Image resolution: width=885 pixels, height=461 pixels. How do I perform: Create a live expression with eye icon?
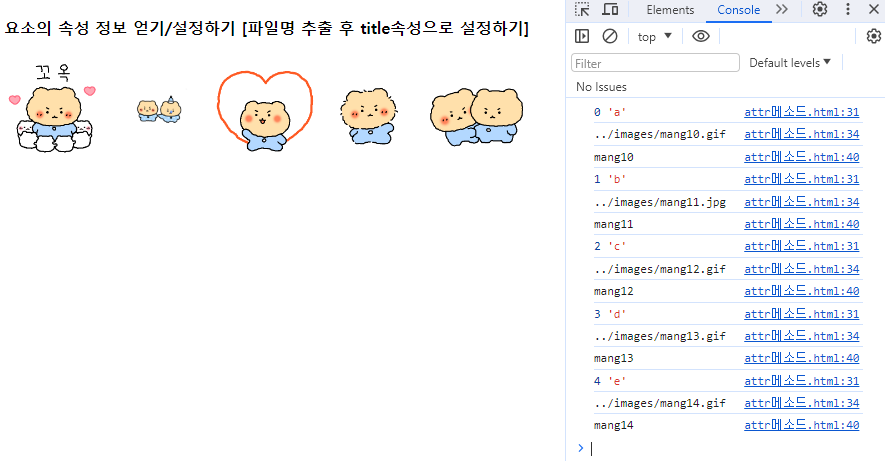(700, 36)
